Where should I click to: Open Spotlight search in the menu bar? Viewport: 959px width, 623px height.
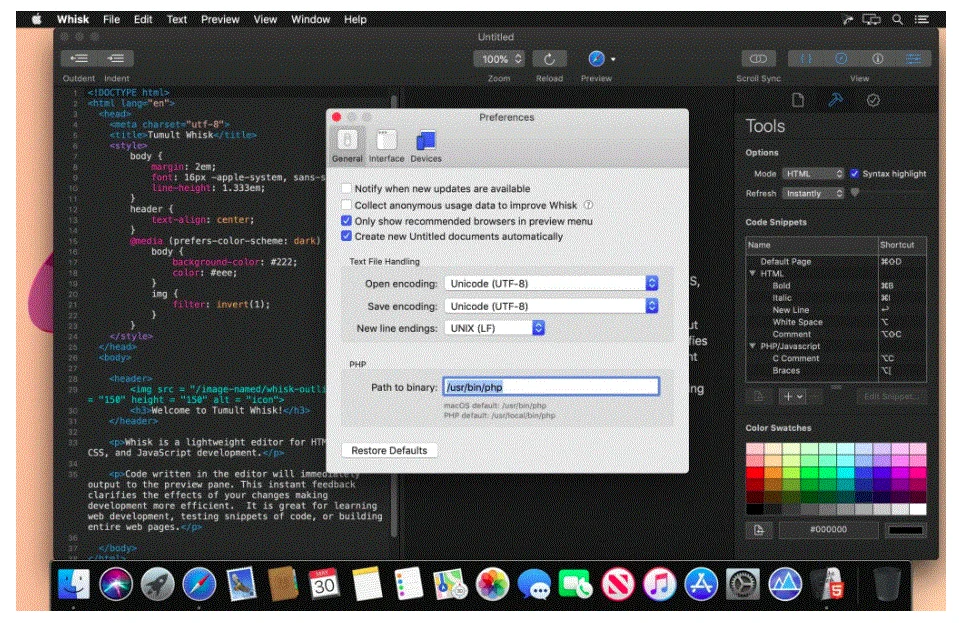click(897, 20)
